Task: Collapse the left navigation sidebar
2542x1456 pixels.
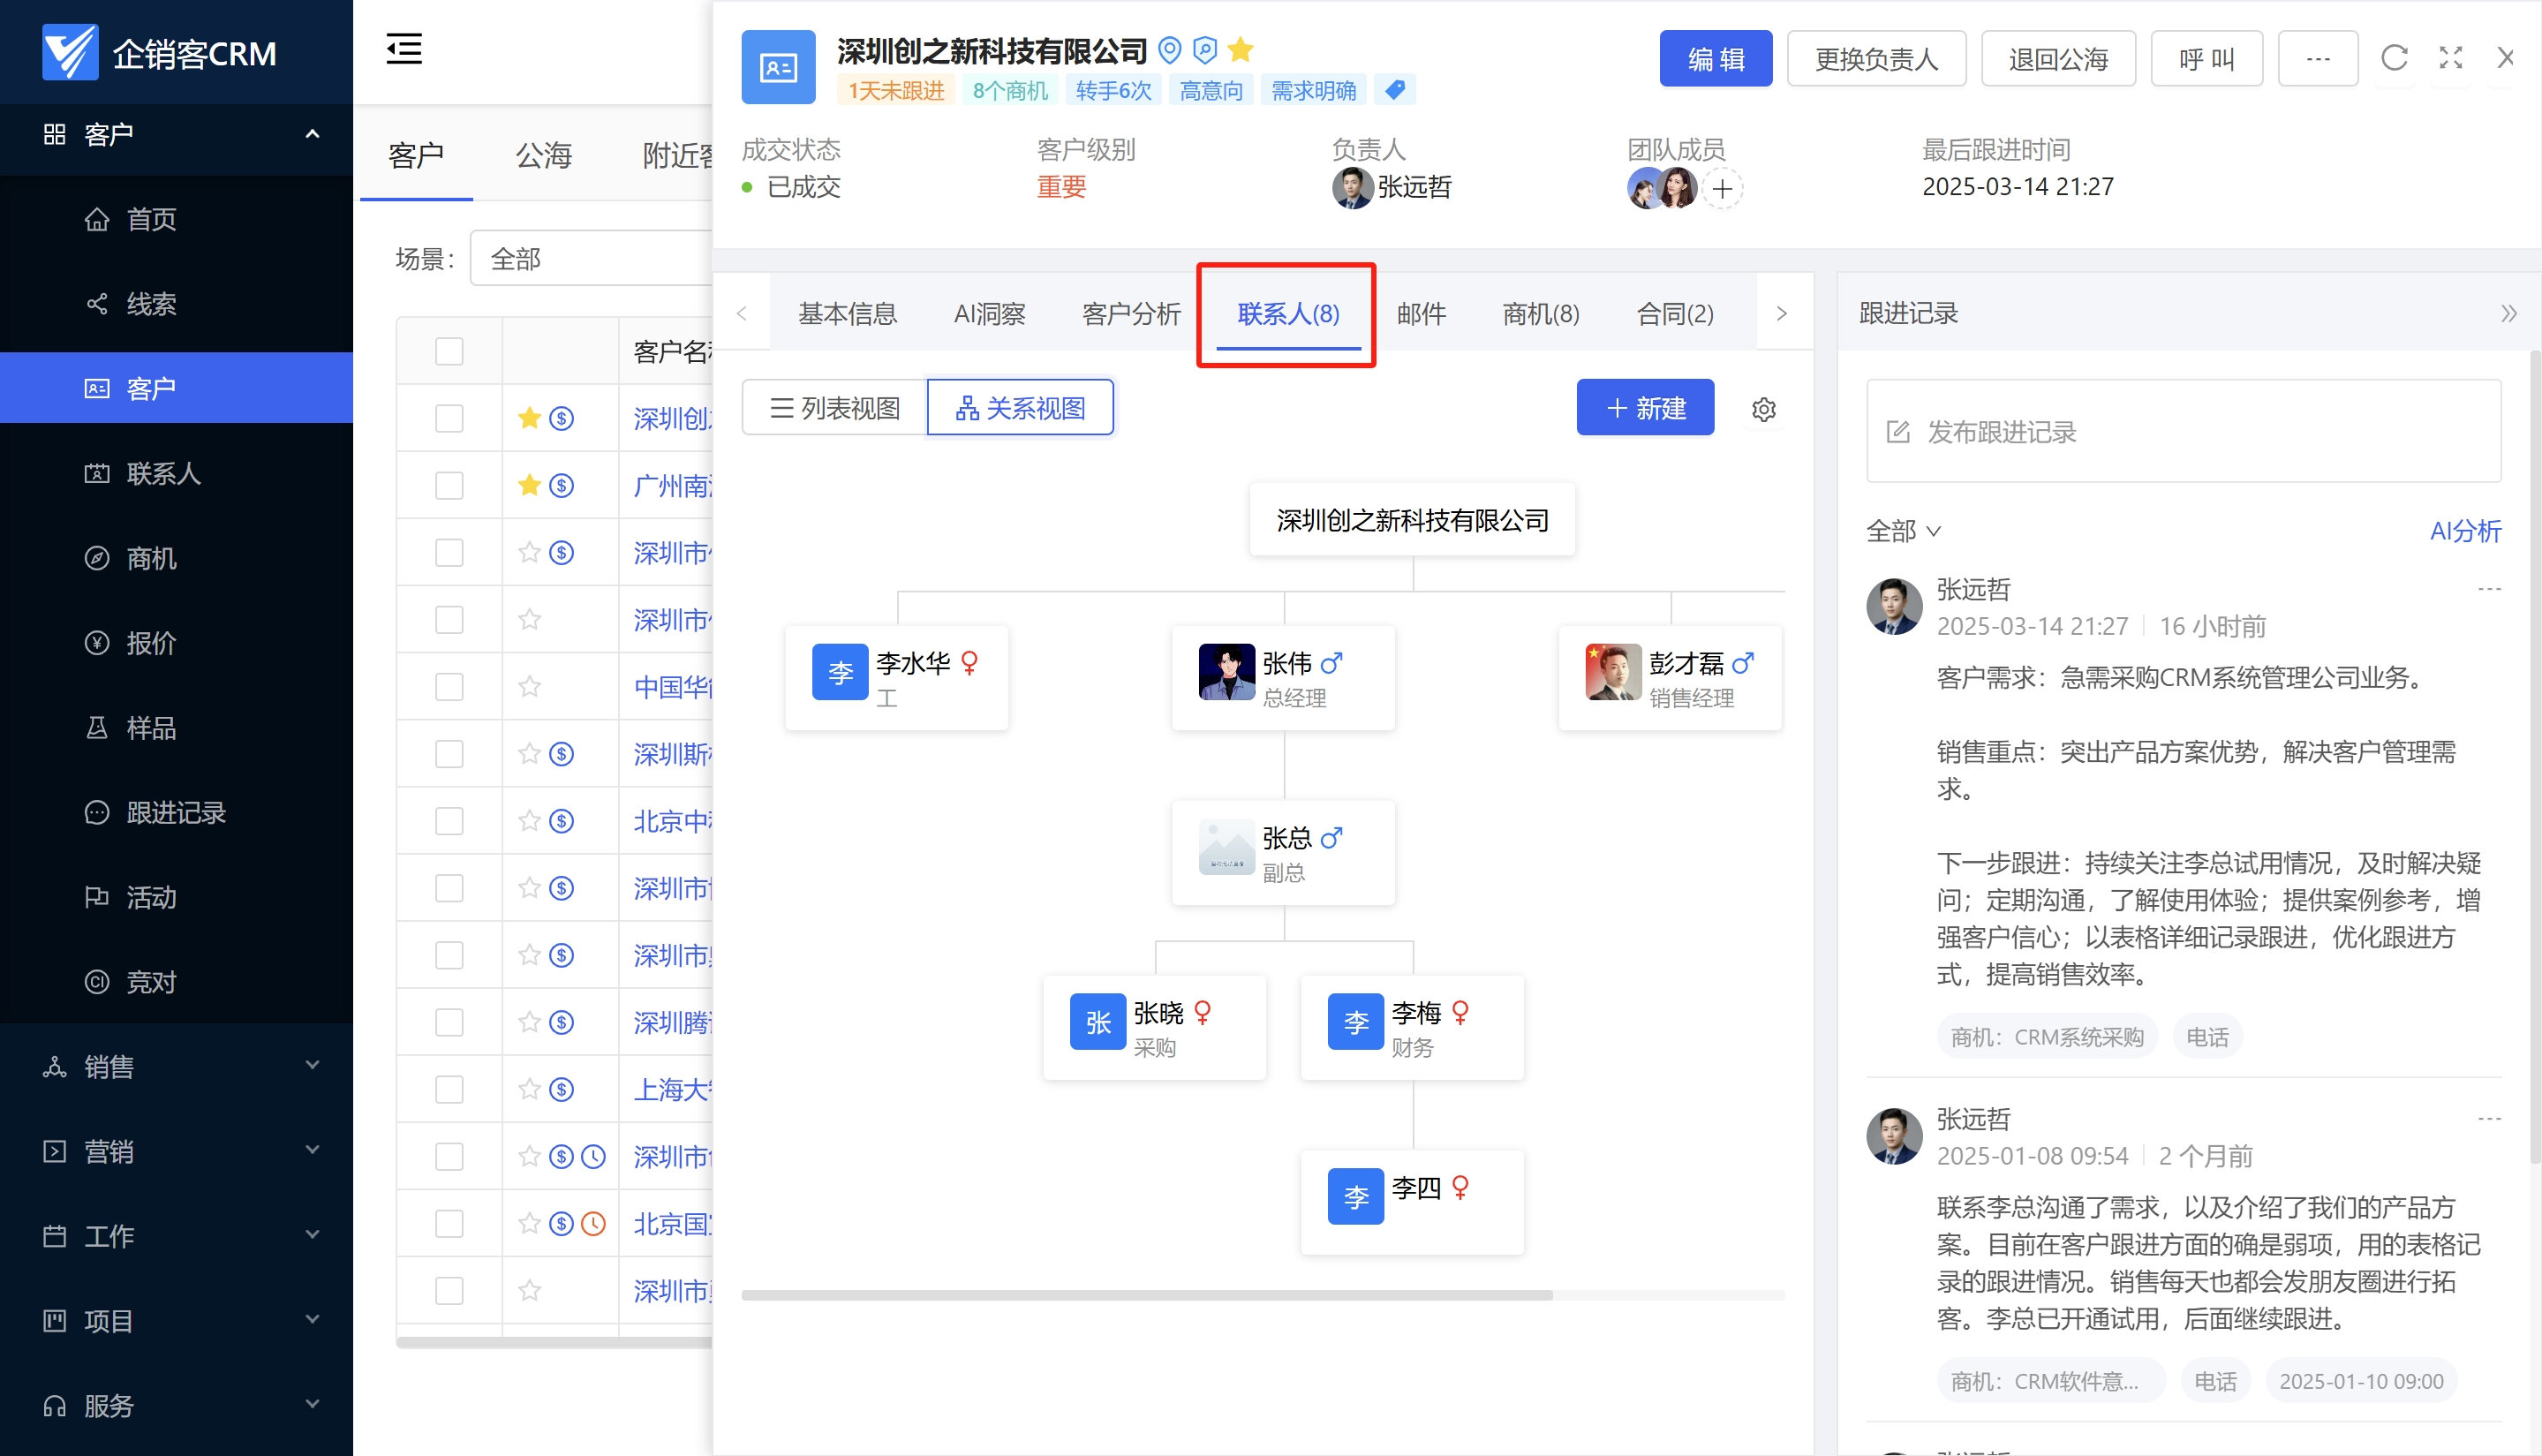Action: 403,49
